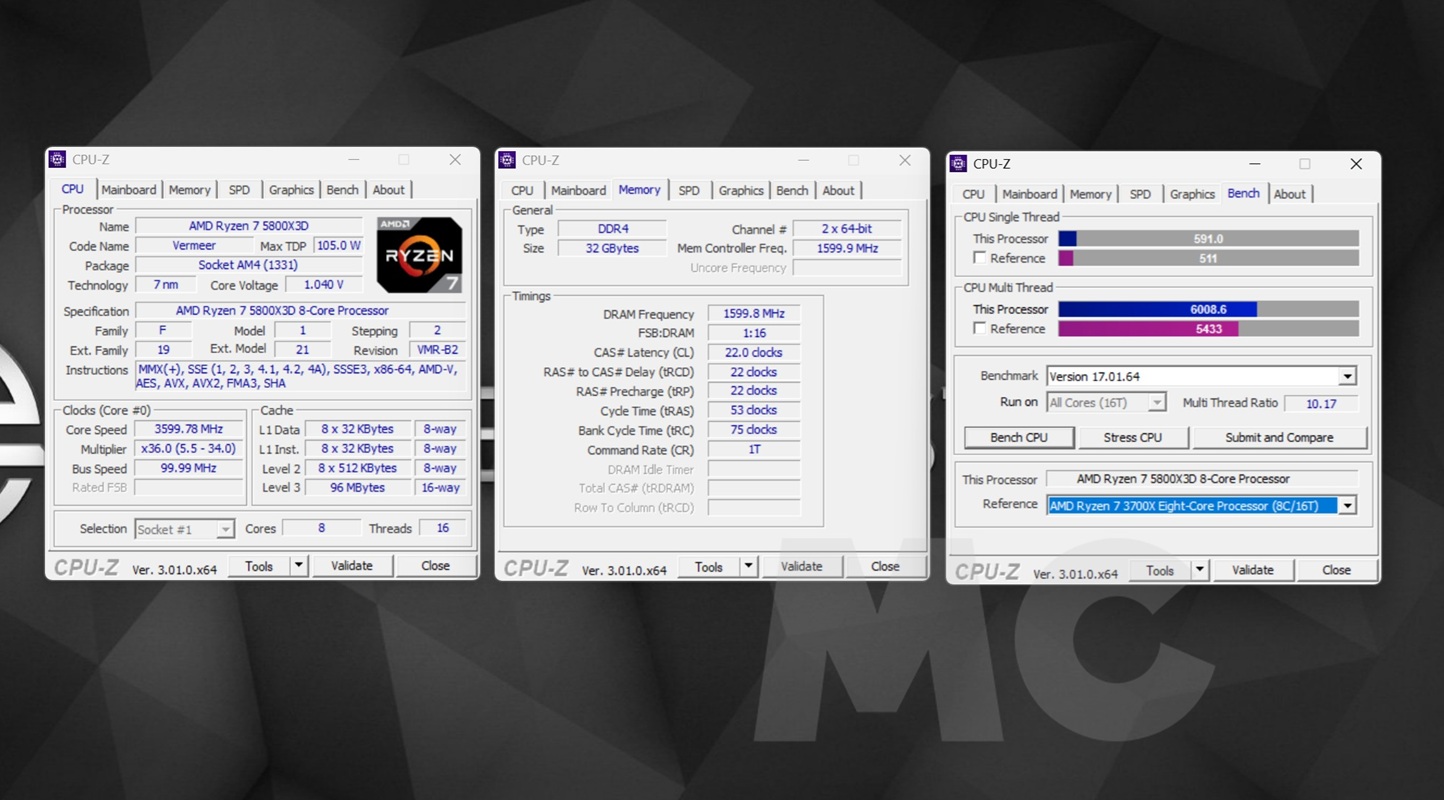Open the Run on All Cores dropdown

click(1157, 403)
